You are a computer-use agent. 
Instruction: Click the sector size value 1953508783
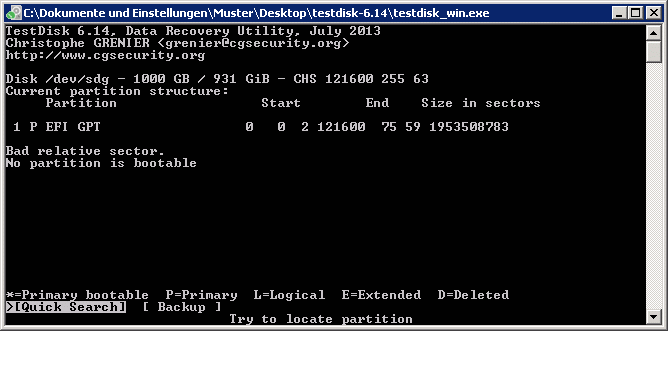click(x=469, y=127)
